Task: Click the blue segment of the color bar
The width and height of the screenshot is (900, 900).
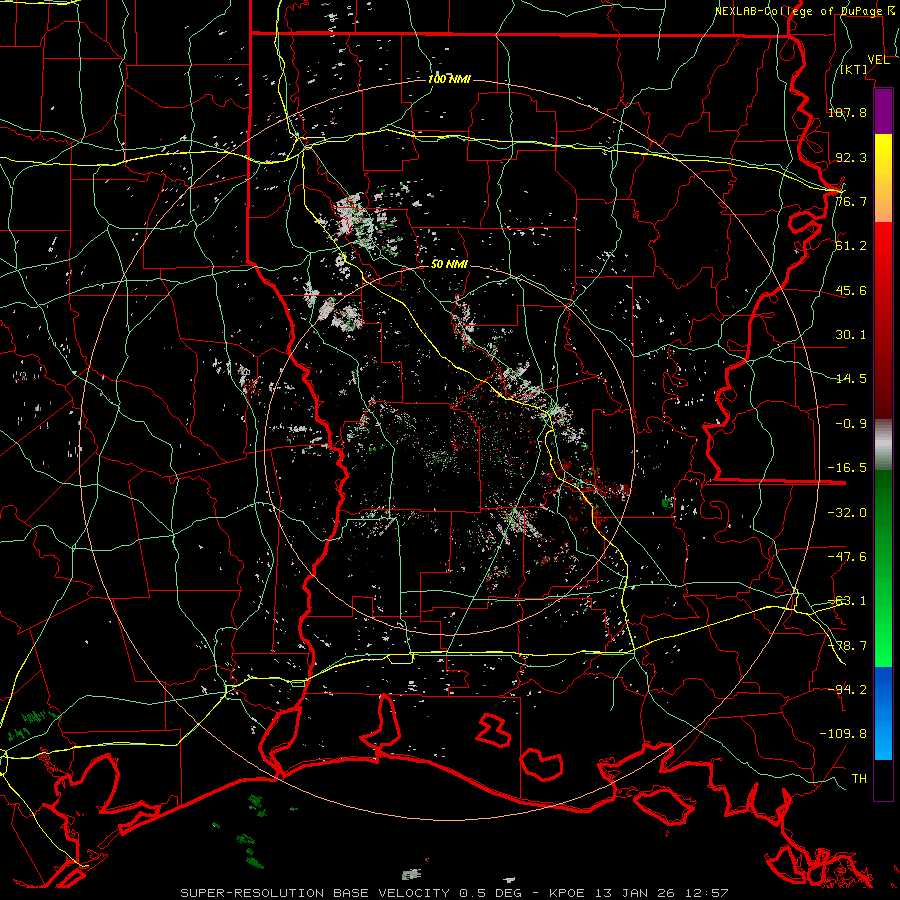Action: pos(883,713)
